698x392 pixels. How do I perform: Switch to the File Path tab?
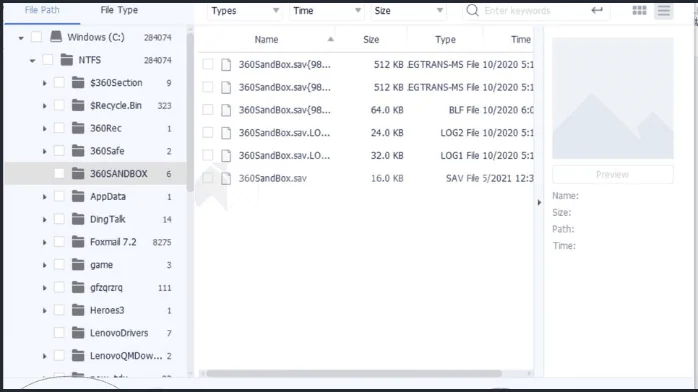click(42, 10)
